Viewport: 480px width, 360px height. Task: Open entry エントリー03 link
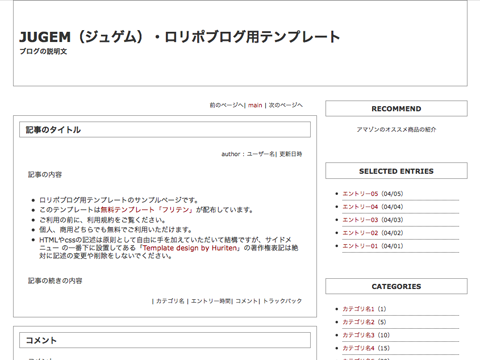point(360,220)
